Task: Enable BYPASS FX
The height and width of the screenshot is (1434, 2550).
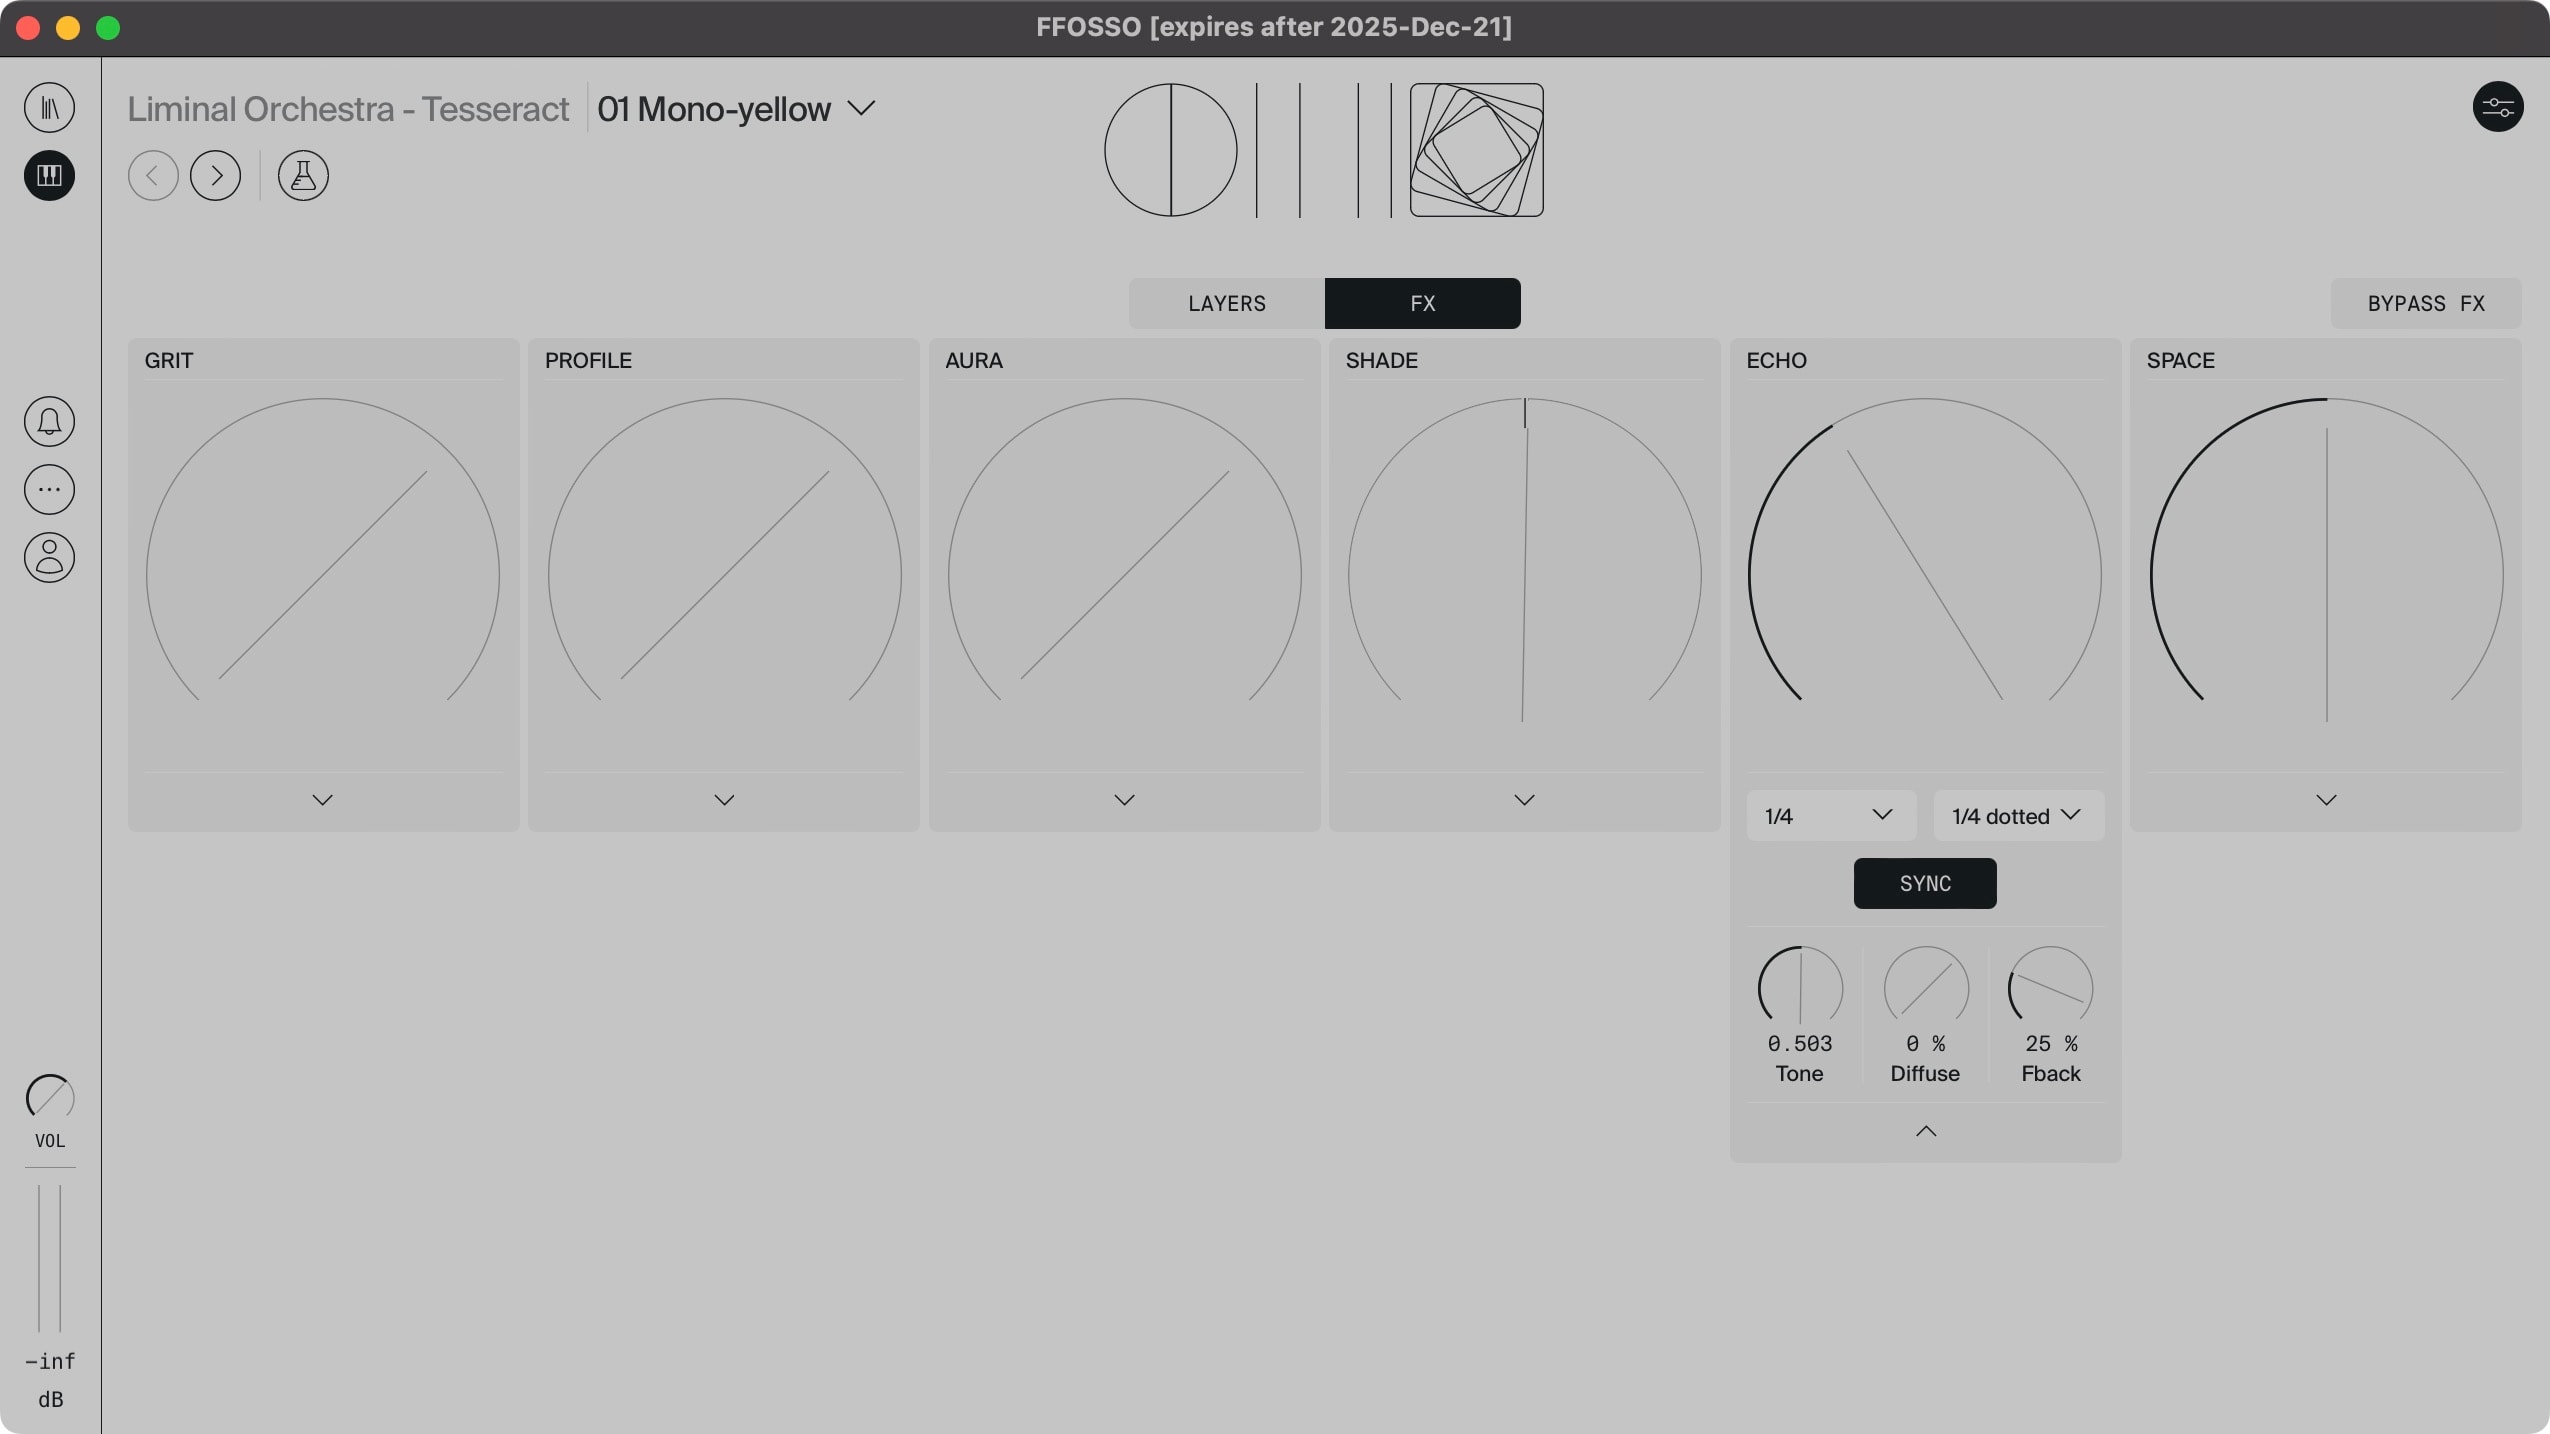Action: click(2424, 303)
